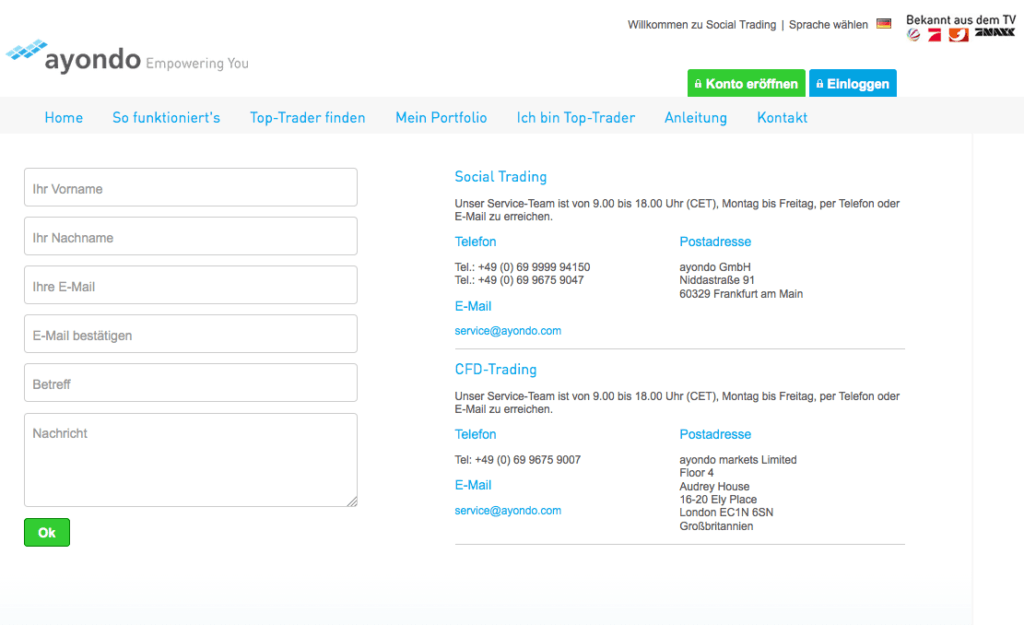Click the DMAX channel logo
1024x625 pixels.
995,32
